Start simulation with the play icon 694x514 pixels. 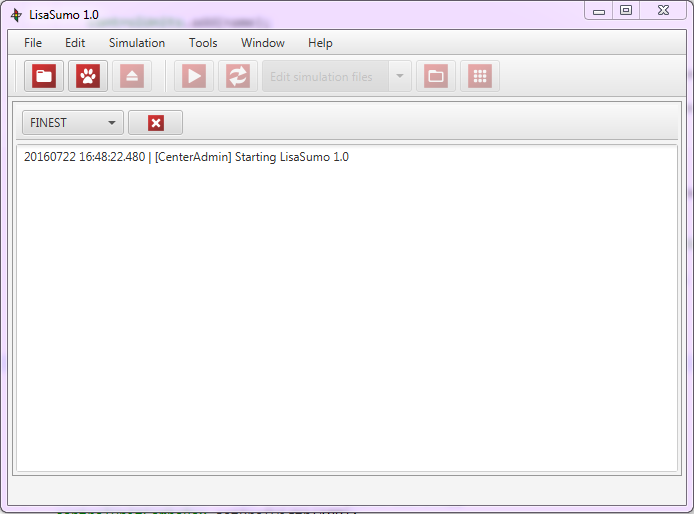click(194, 76)
